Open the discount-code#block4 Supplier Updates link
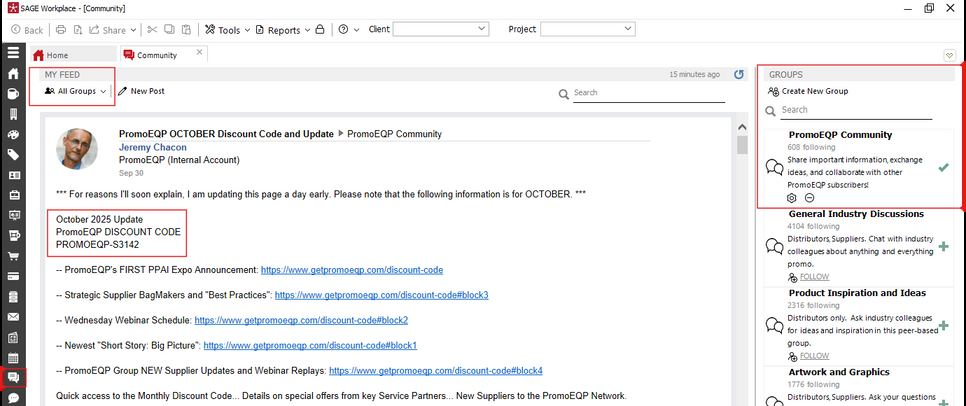Image resolution: width=966 pixels, height=406 pixels. pyautogui.click(x=436, y=371)
